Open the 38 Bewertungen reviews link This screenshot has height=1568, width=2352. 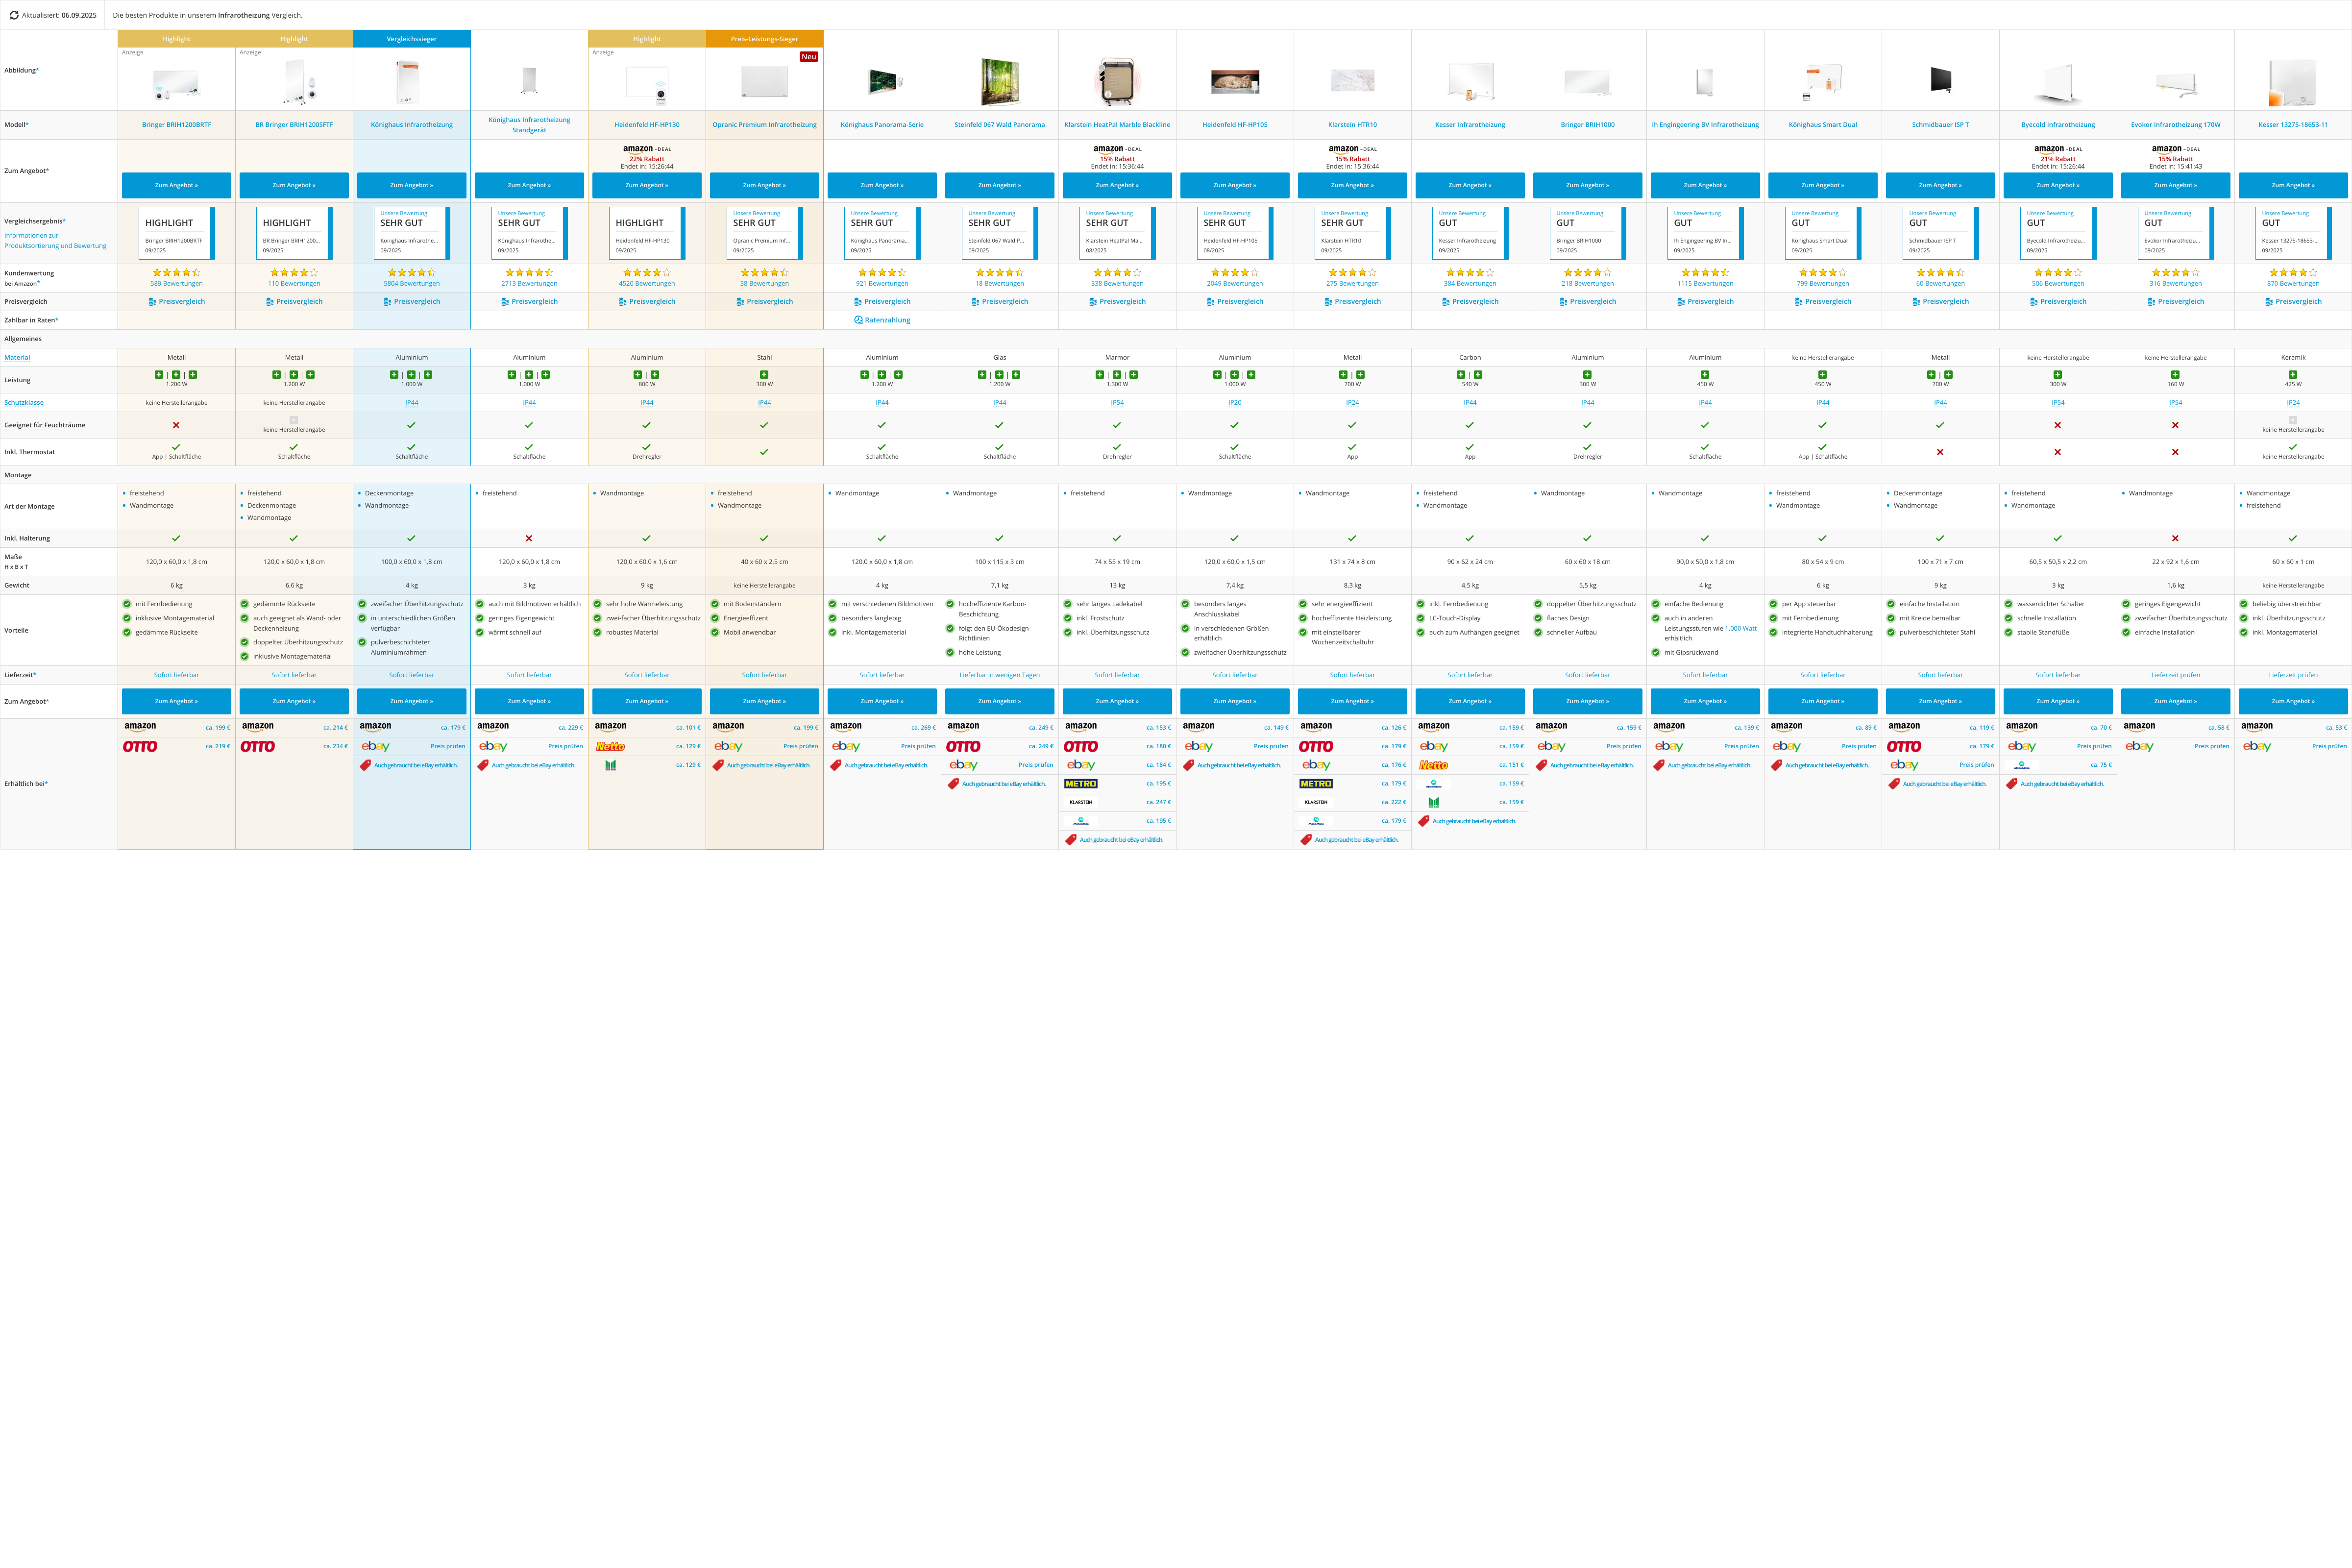pyautogui.click(x=764, y=283)
